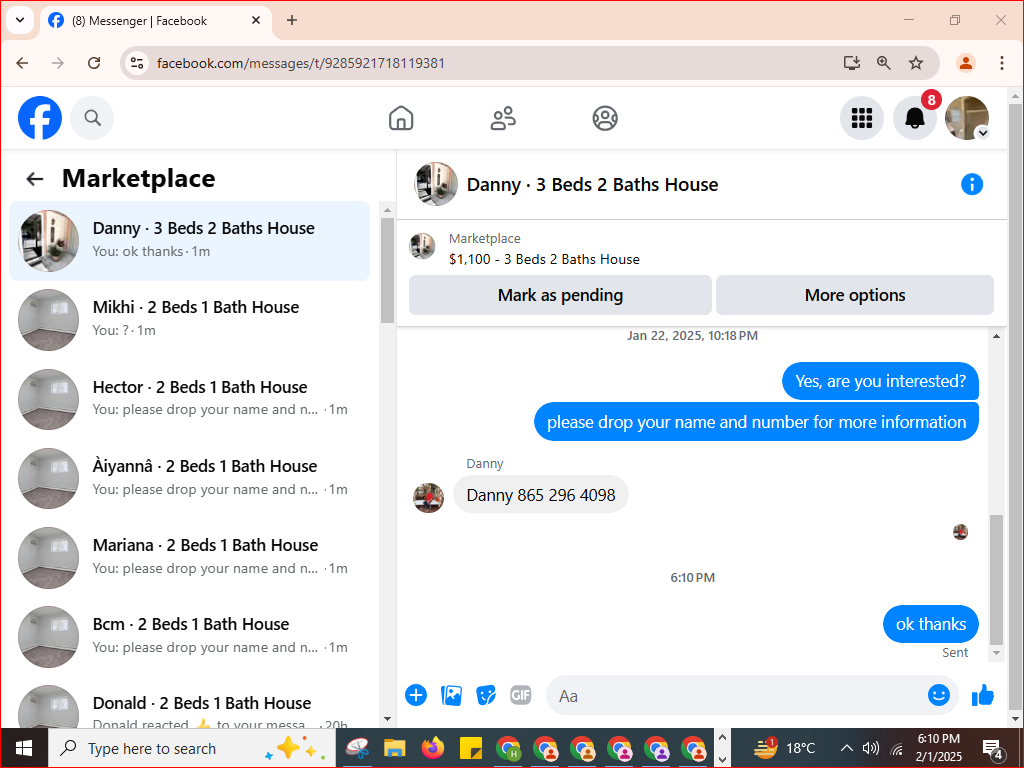
Task: Click the conversation list scroll-down arrow
Action: [x=387, y=718]
